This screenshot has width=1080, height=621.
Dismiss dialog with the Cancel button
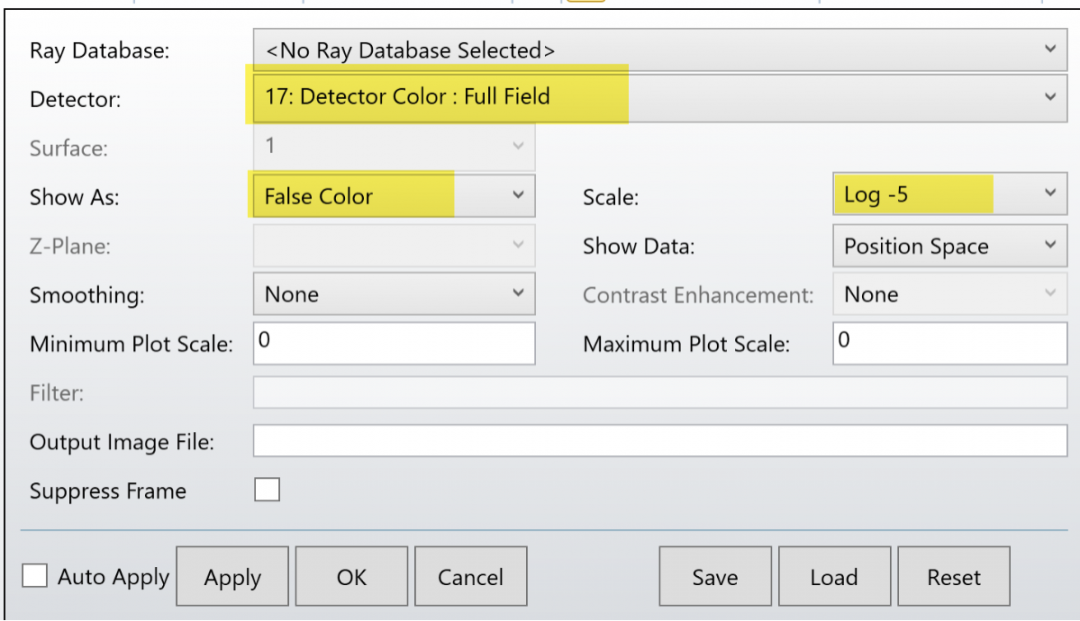point(470,576)
